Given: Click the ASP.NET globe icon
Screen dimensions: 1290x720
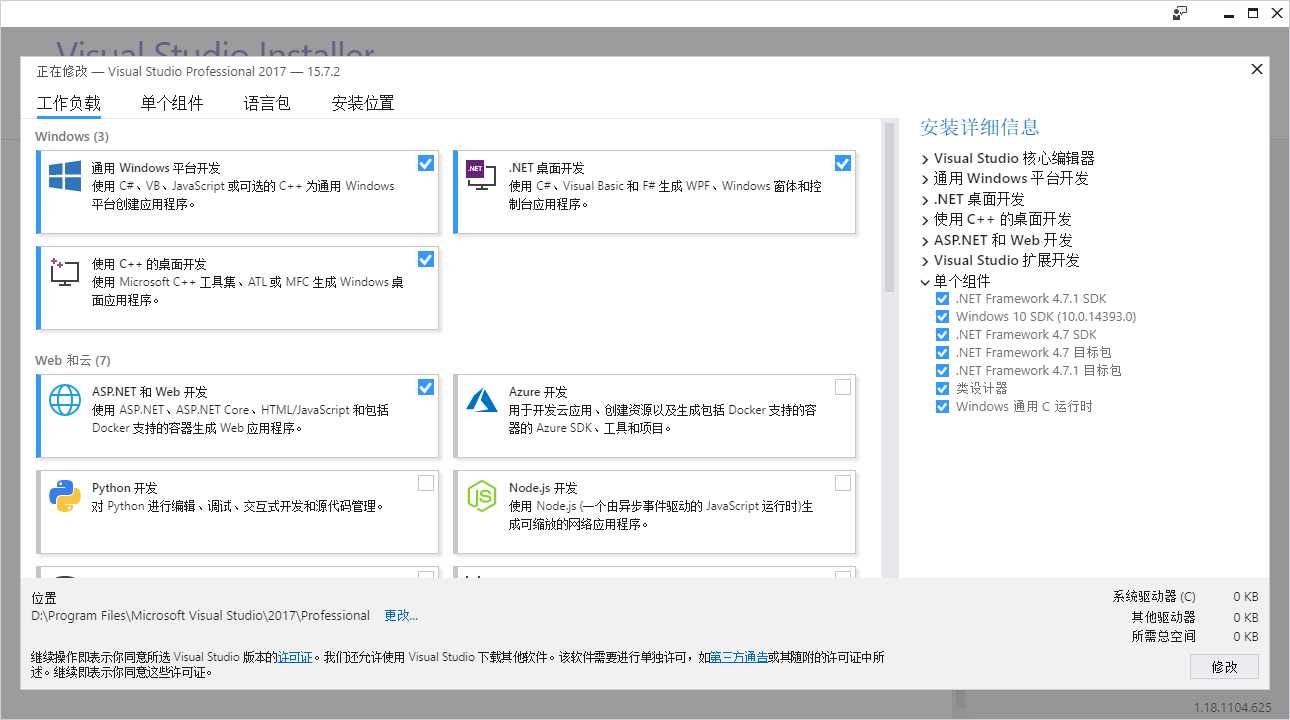Looking at the screenshot, I should 65,400.
